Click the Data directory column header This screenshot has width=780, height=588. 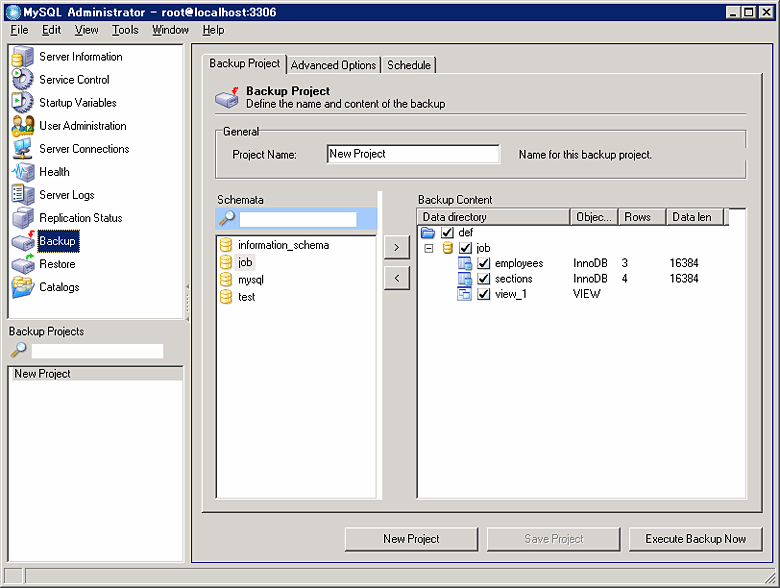click(x=493, y=217)
